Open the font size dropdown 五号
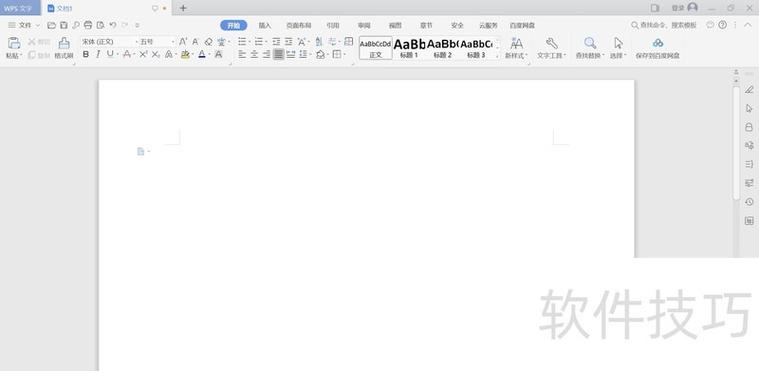759x371 pixels. pos(157,42)
